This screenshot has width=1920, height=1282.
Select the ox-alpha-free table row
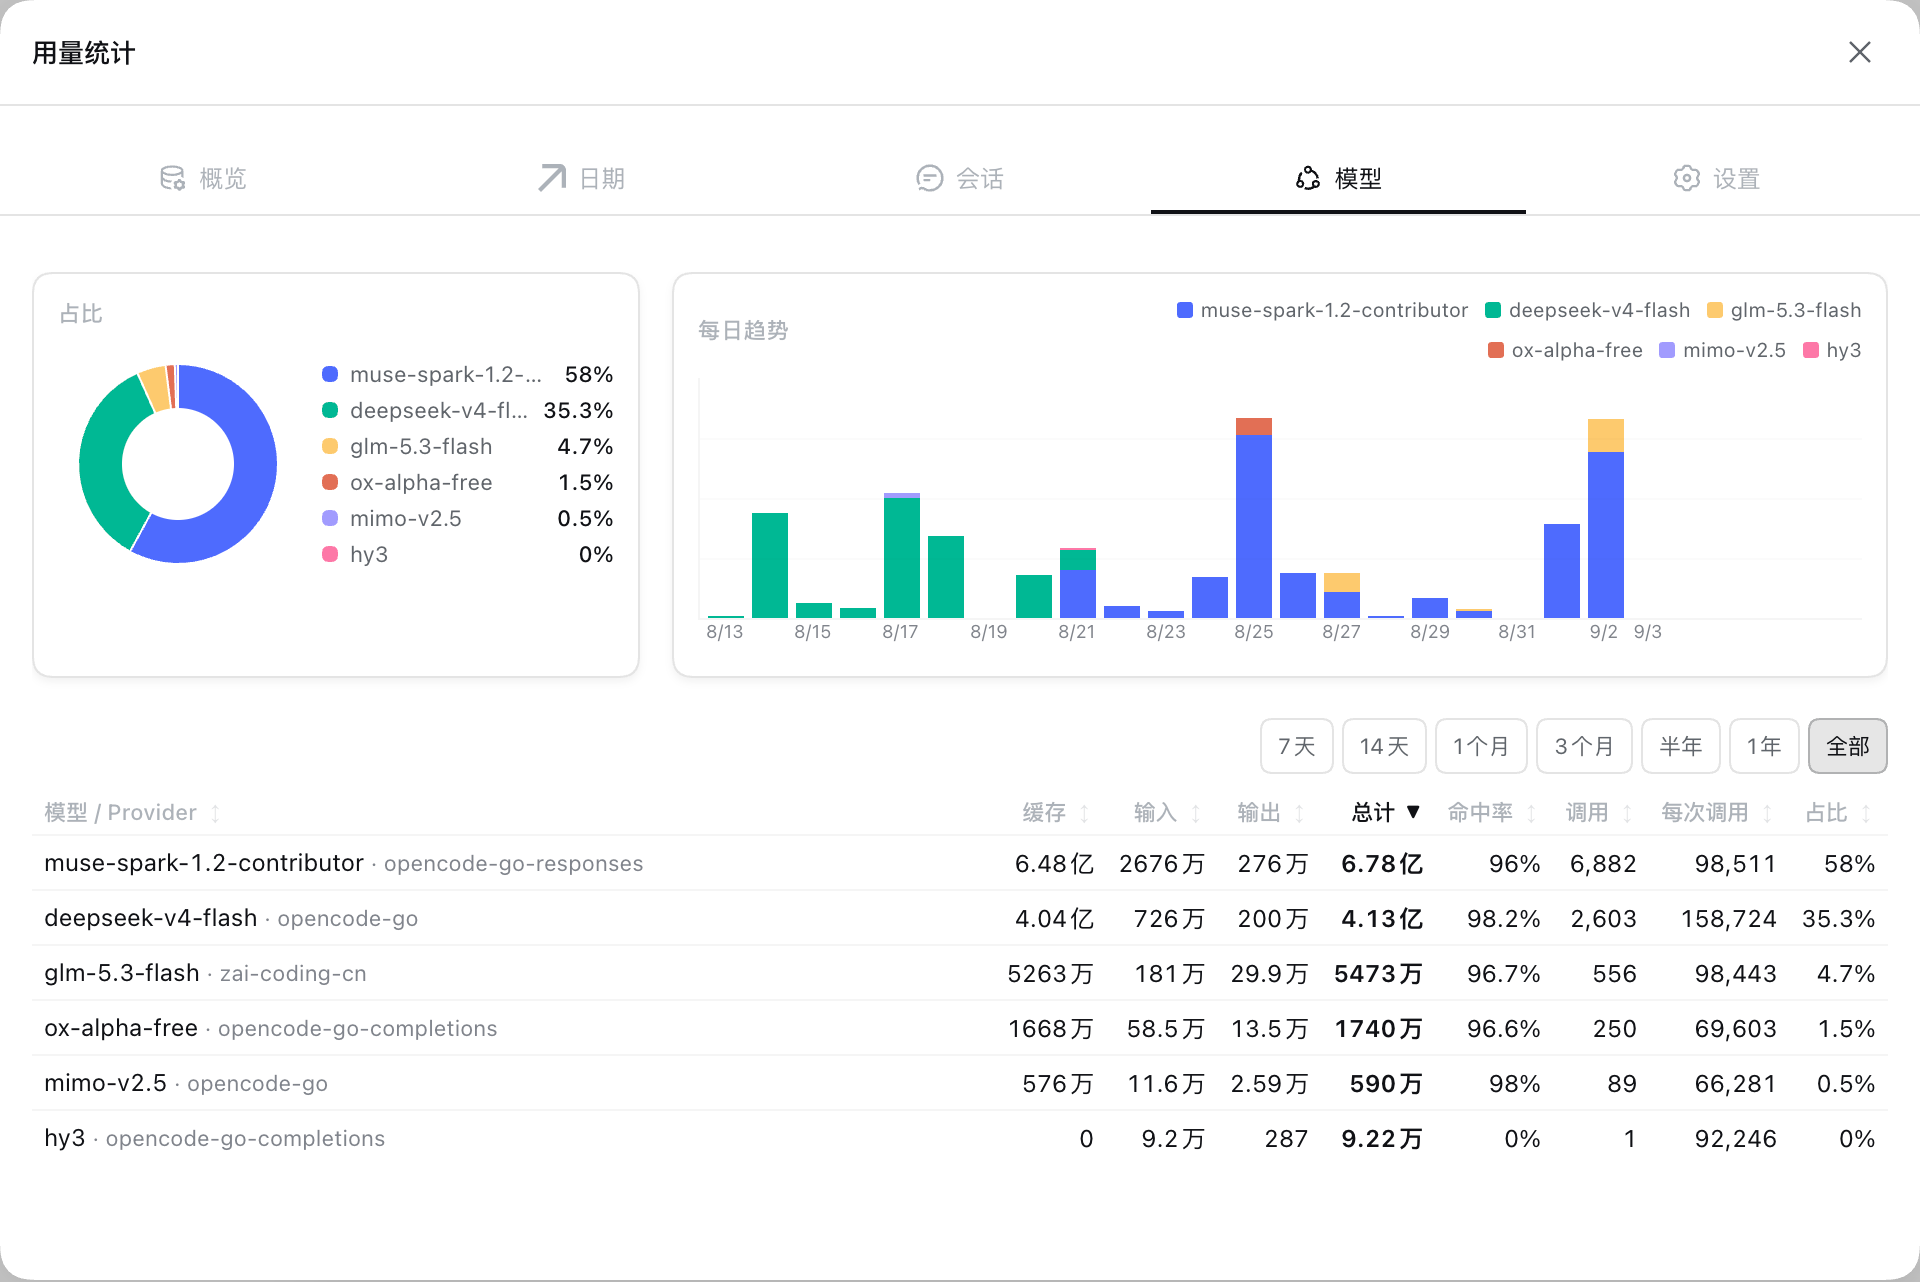tap(960, 1028)
